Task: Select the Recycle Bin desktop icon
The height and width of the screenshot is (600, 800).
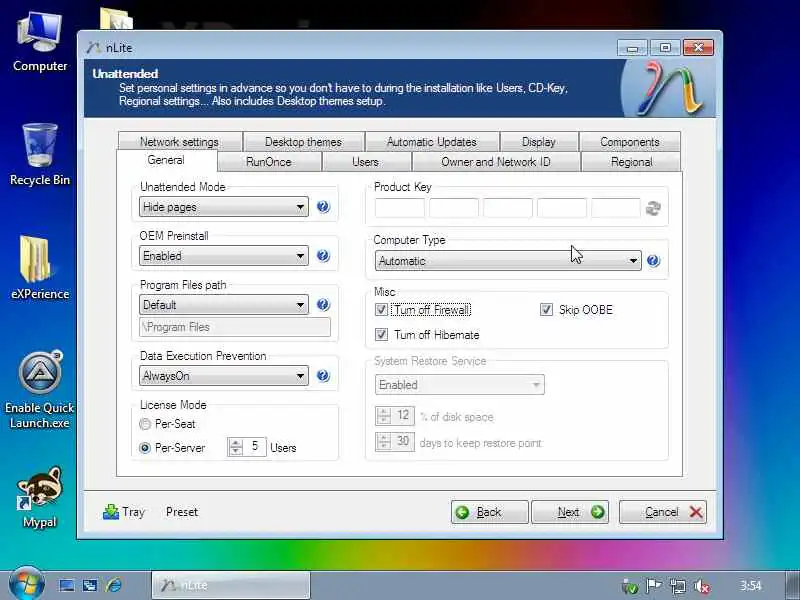Action: point(40,155)
